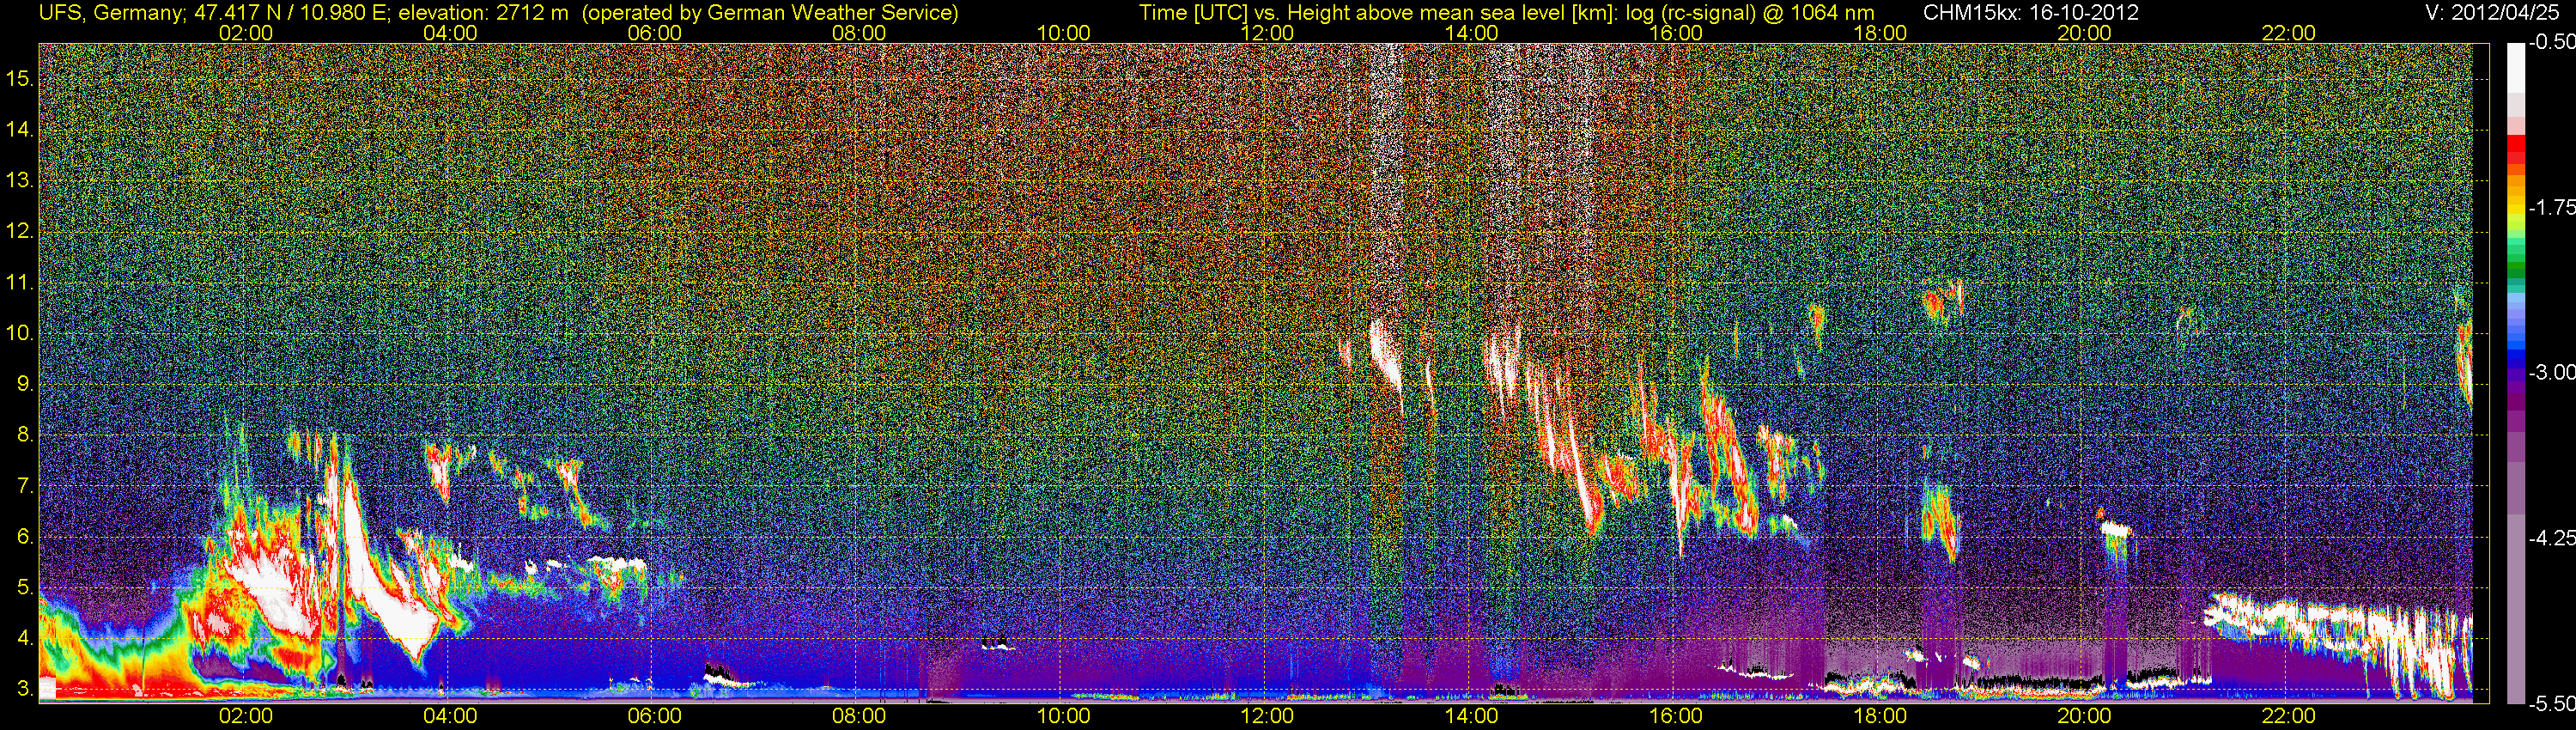This screenshot has width=2576, height=730.
Task: Select the 04:00 label on the top time axis
Action: (x=450, y=33)
